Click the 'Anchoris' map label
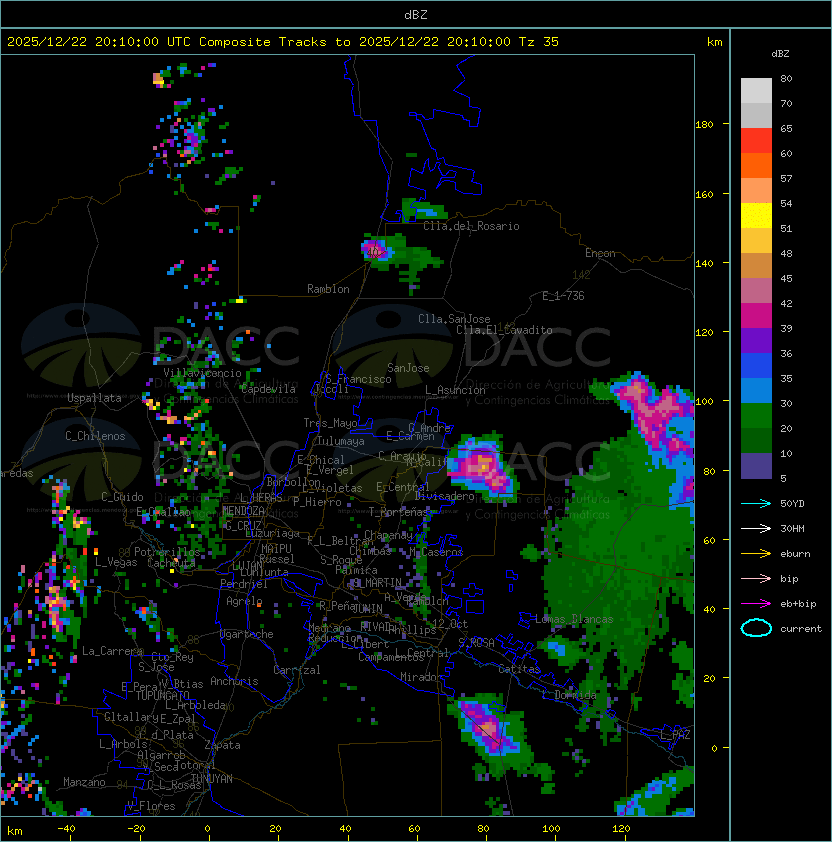Screen dimensions: 832x842 pyautogui.click(x=234, y=681)
